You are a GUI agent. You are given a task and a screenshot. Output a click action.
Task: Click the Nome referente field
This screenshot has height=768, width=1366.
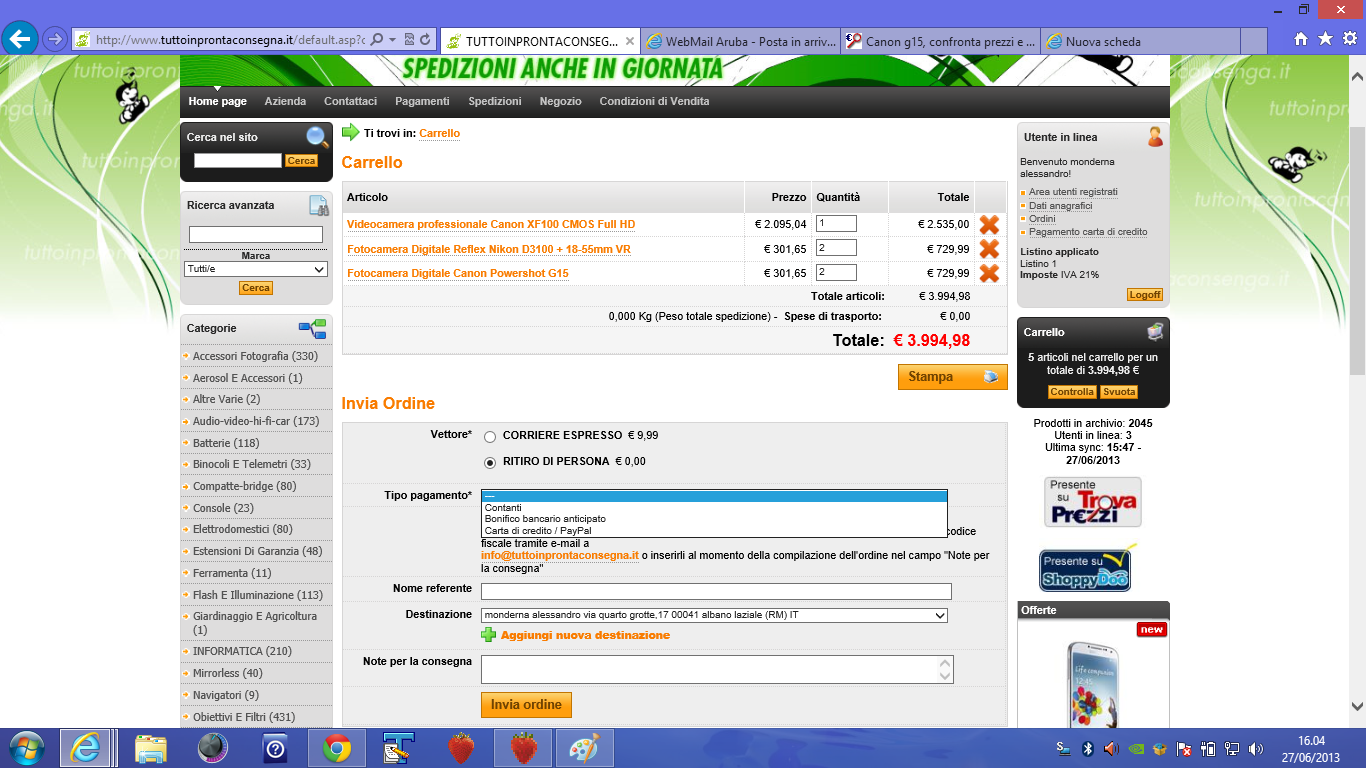pos(716,590)
